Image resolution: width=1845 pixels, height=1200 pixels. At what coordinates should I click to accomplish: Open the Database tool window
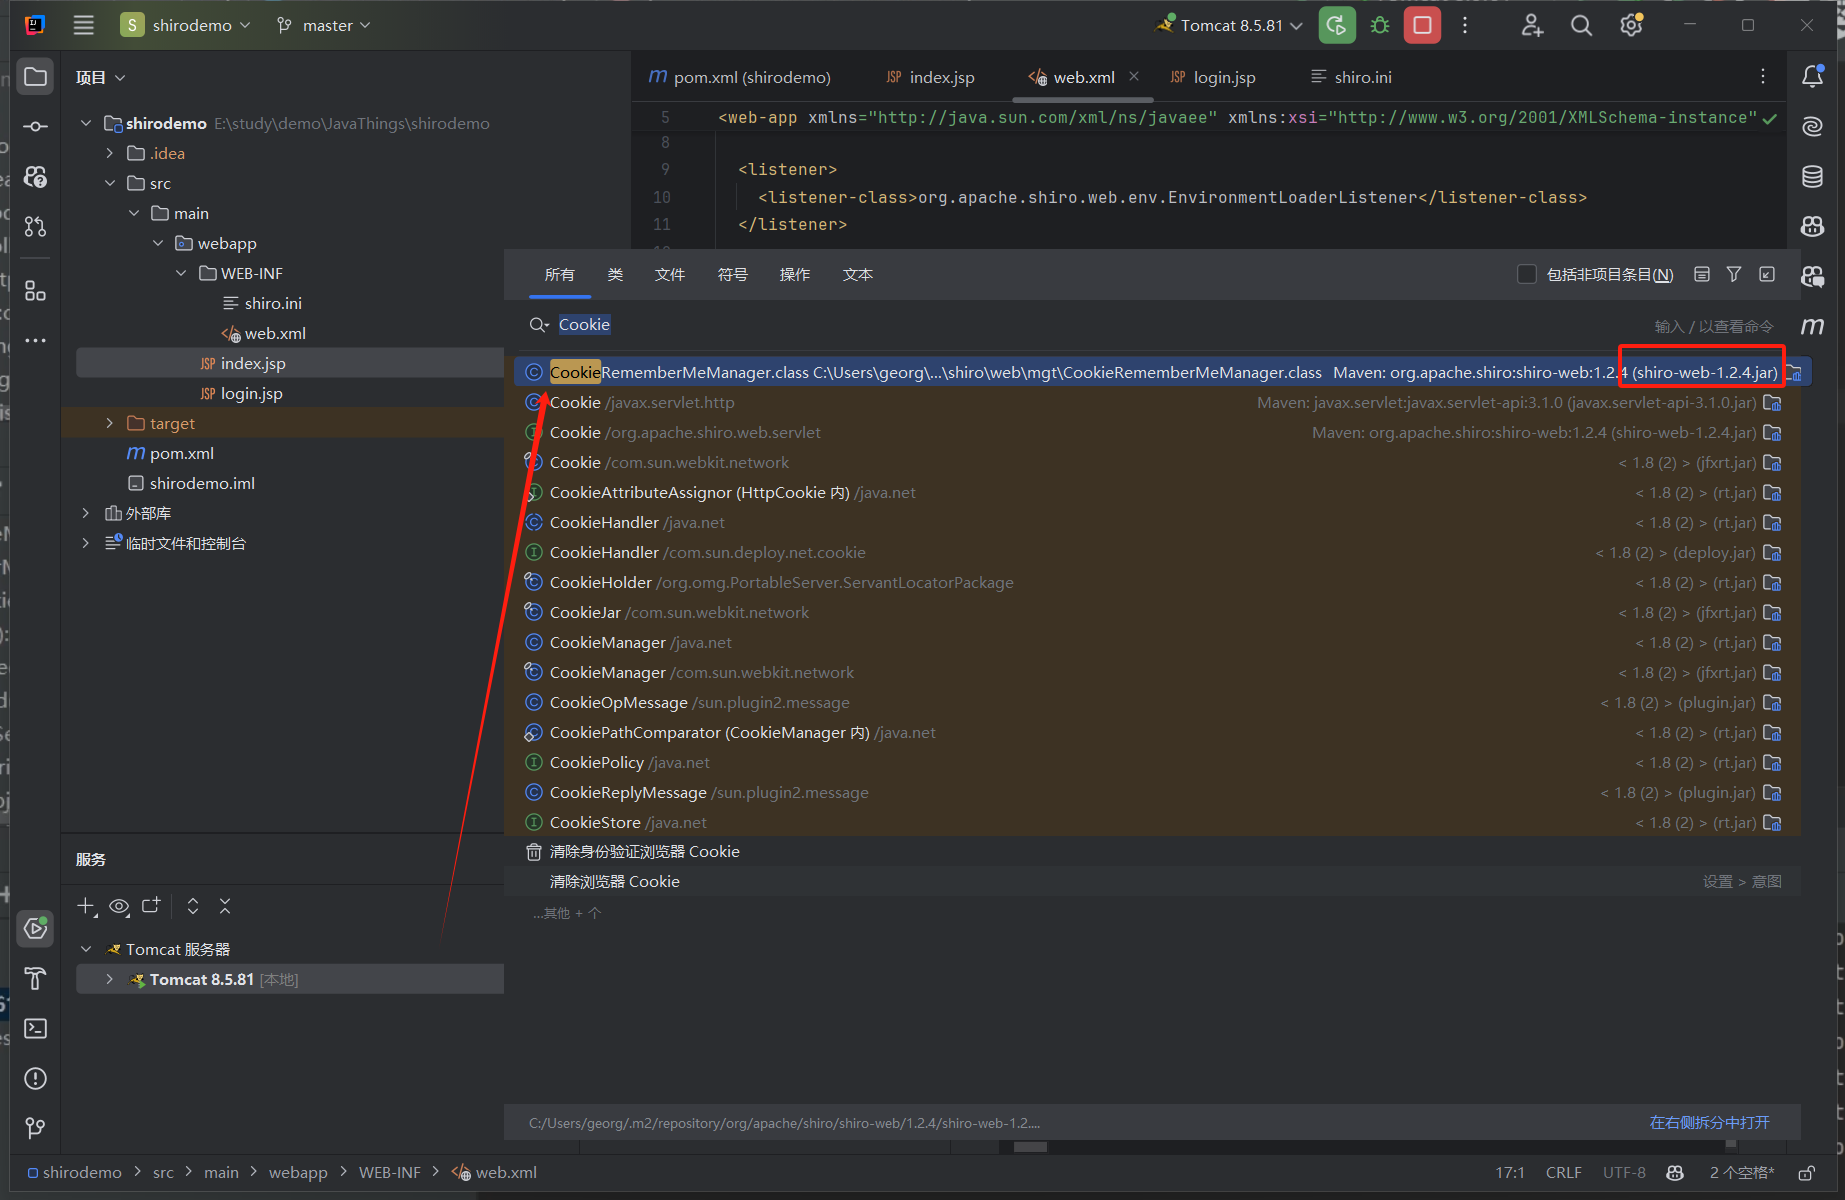(x=1812, y=177)
